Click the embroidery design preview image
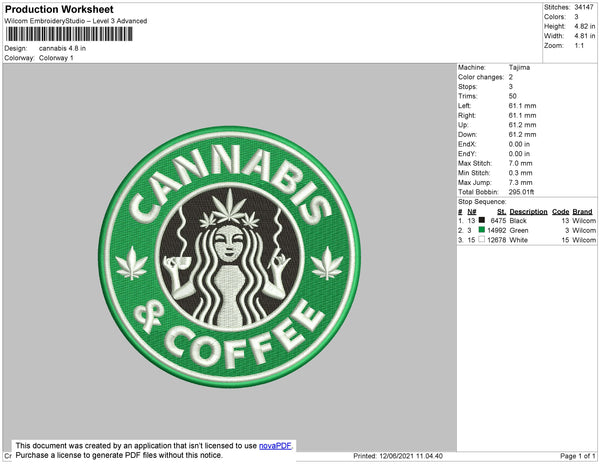This screenshot has width=600, height=464. coord(230,257)
